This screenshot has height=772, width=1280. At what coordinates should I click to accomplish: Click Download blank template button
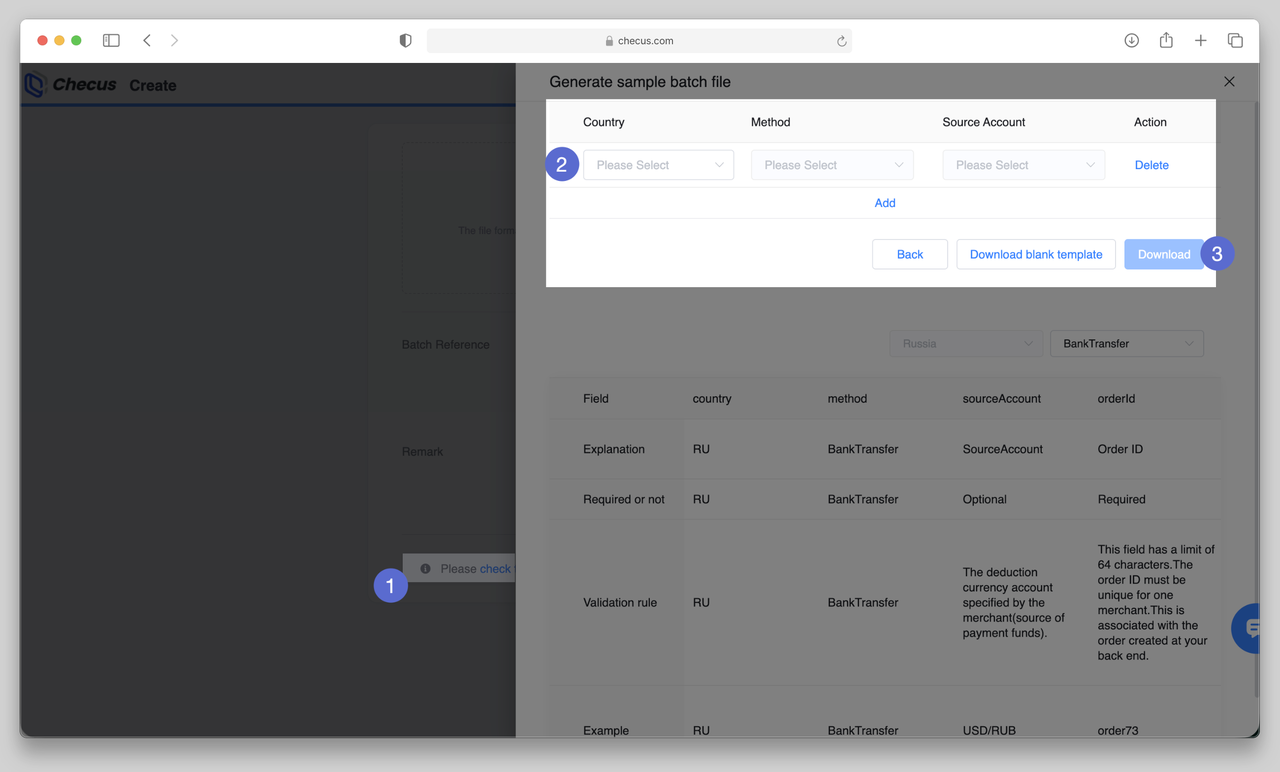(x=1035, y=254)
